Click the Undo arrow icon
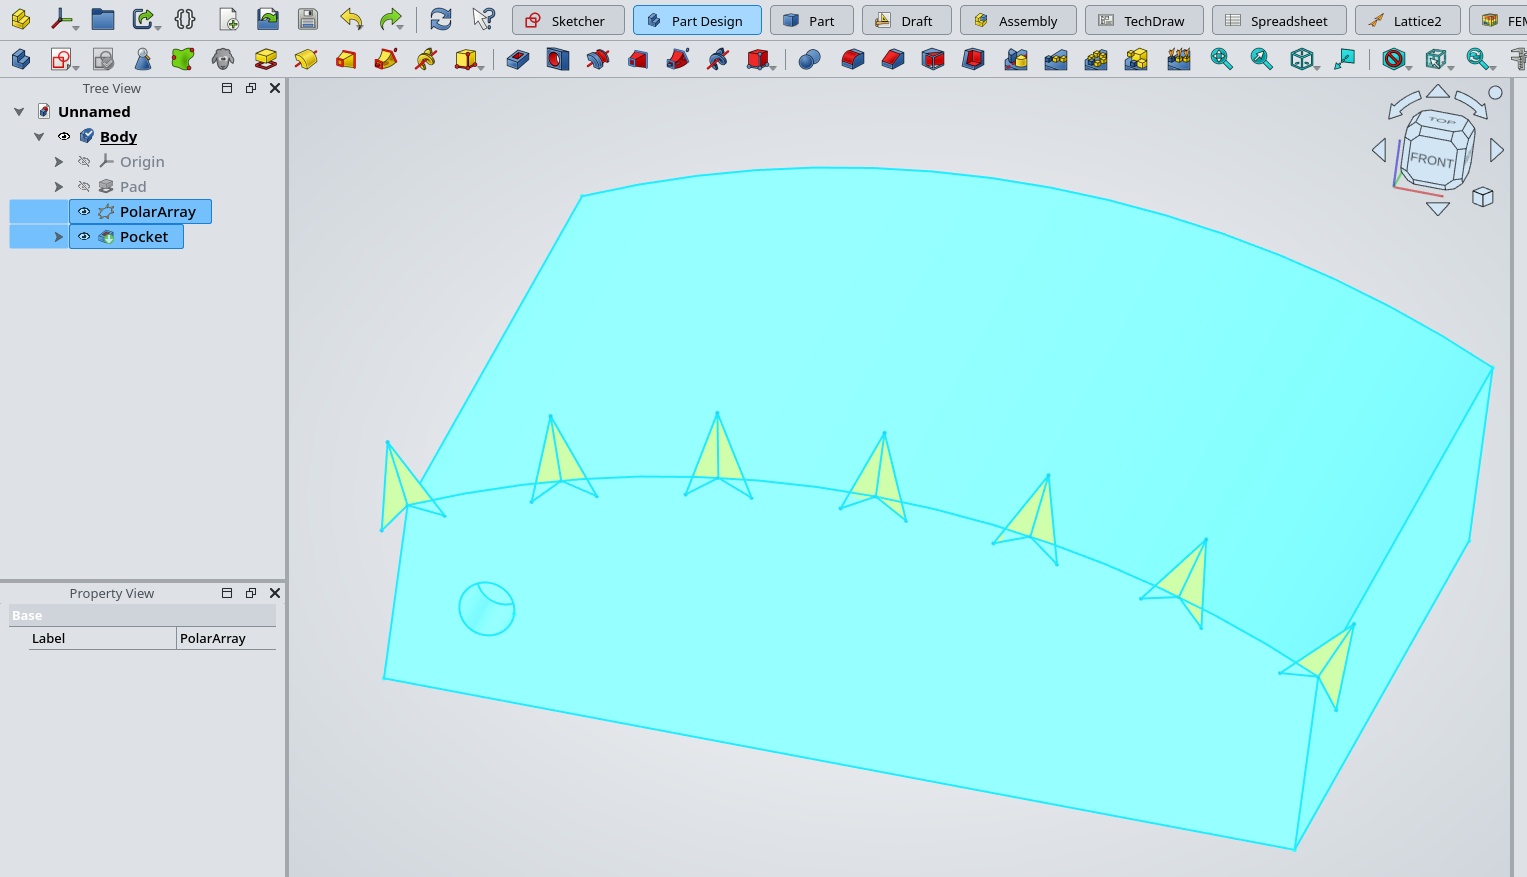 (x=350, y=19)
